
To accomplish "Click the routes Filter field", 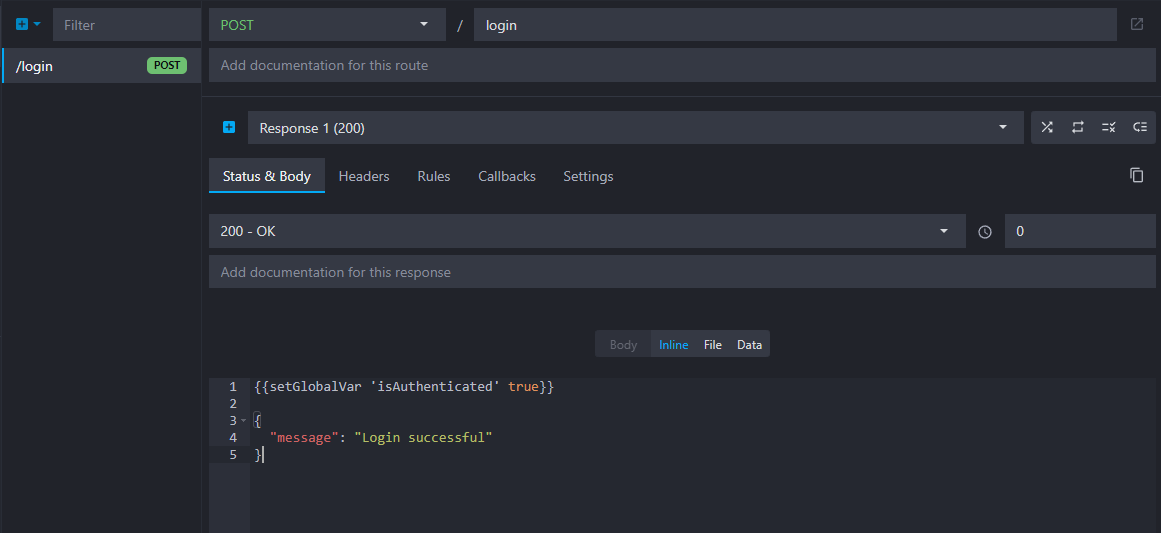I will (125, 25).
